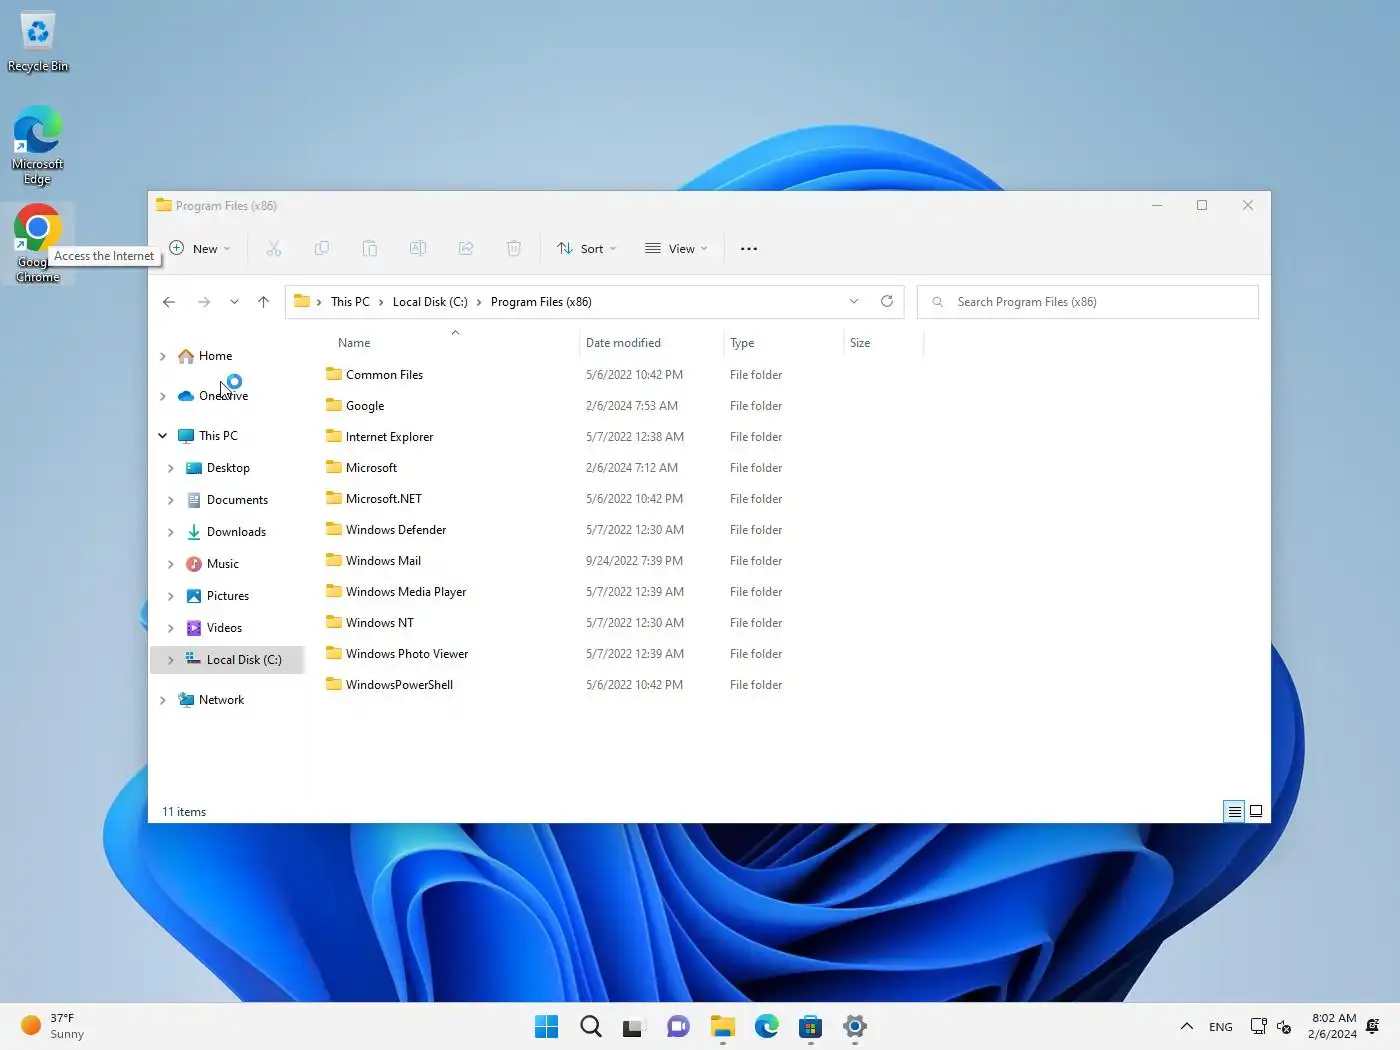Select Pictures in navigation pane
Screen dimensions: 1400x1050
[x=227, y=596]
